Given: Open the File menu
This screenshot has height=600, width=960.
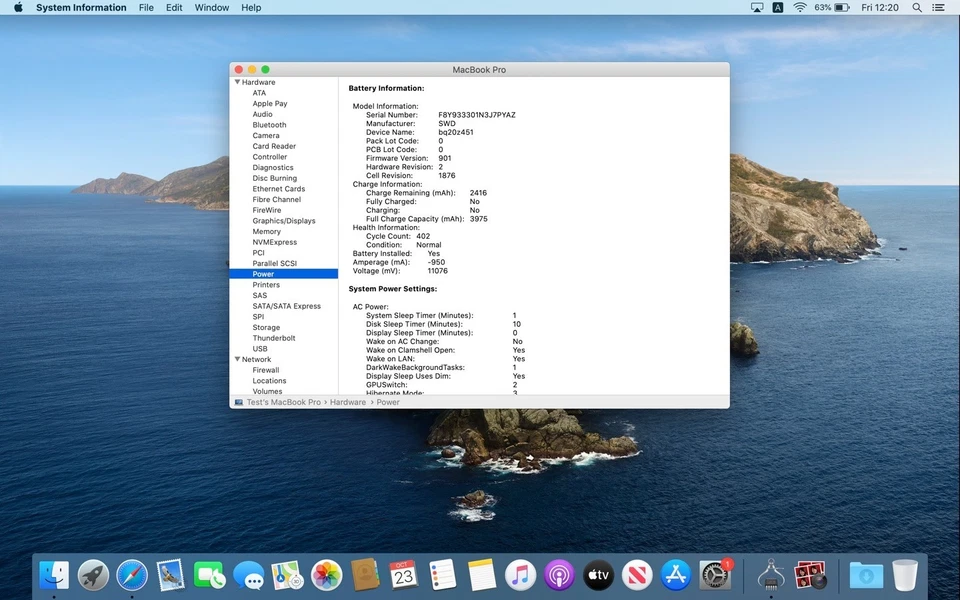Looking at the screenshot, I should pos(146,7).
